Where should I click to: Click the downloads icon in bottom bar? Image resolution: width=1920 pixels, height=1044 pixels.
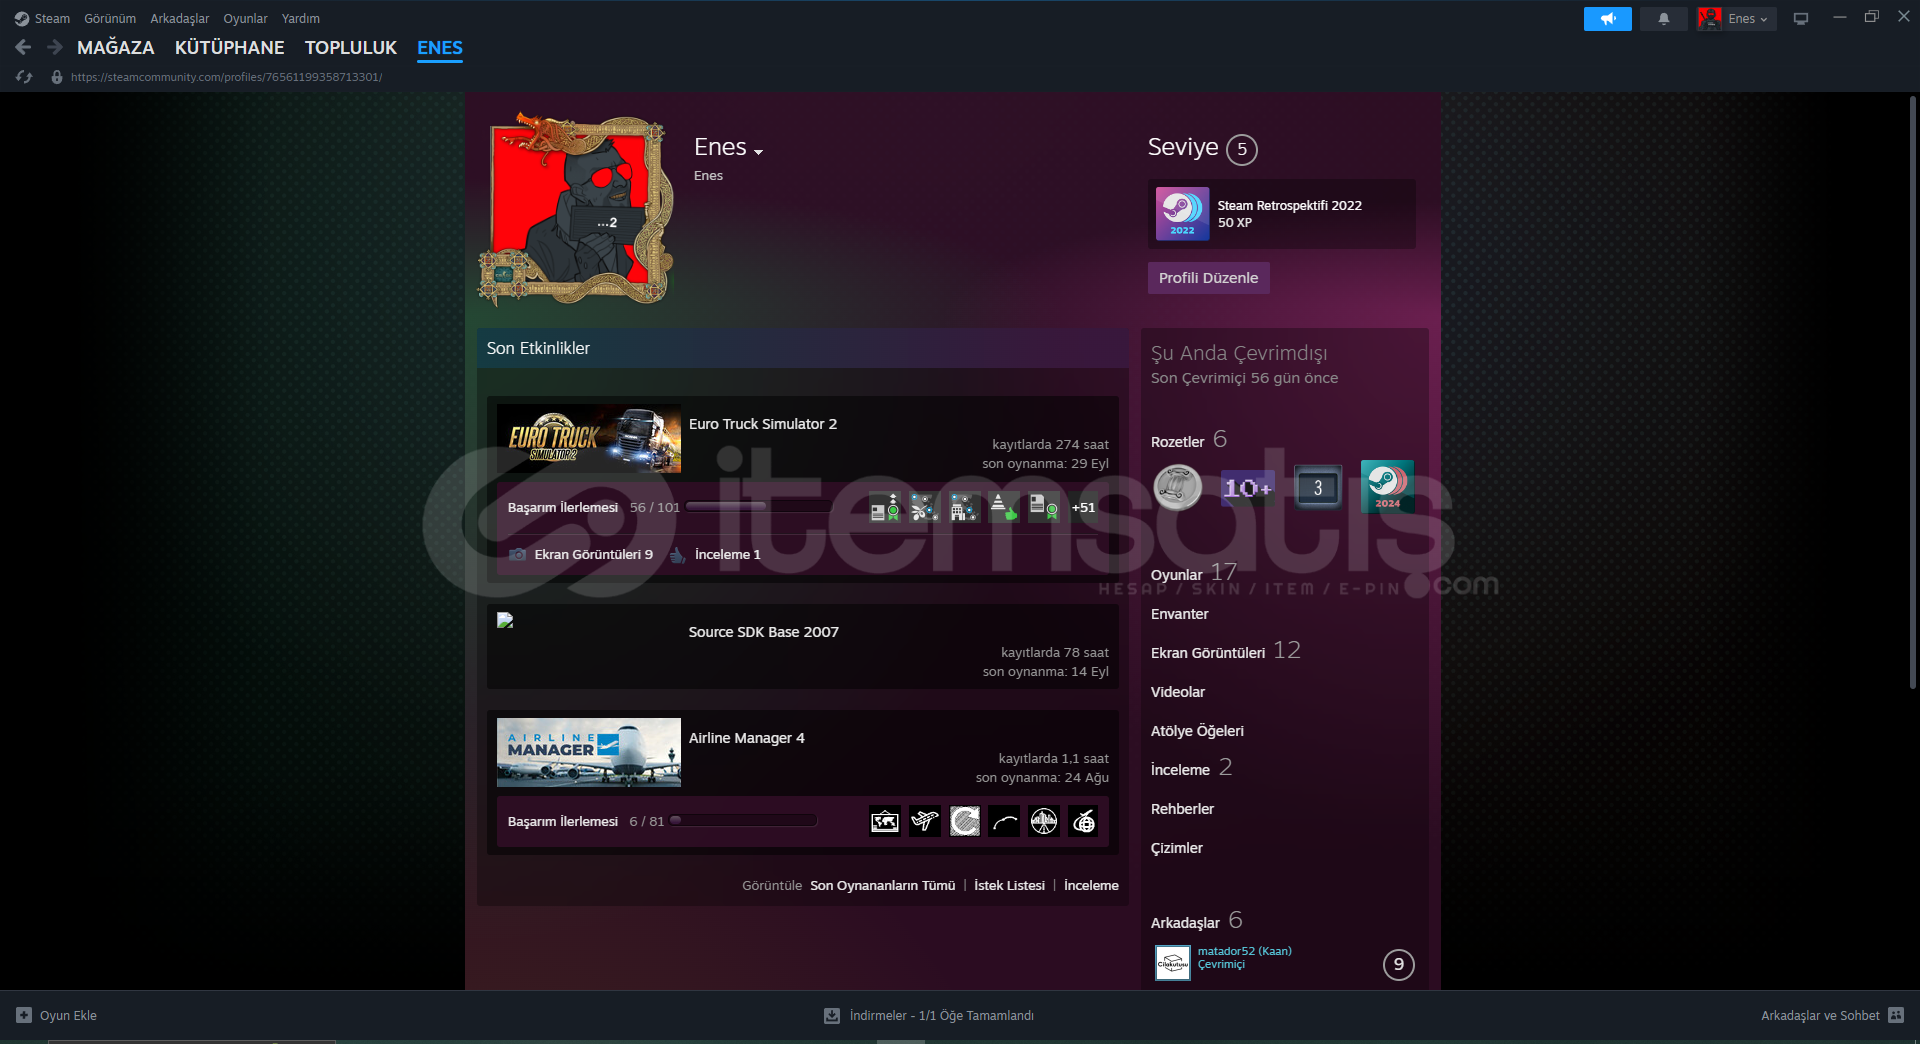(x=831, y=1016)
